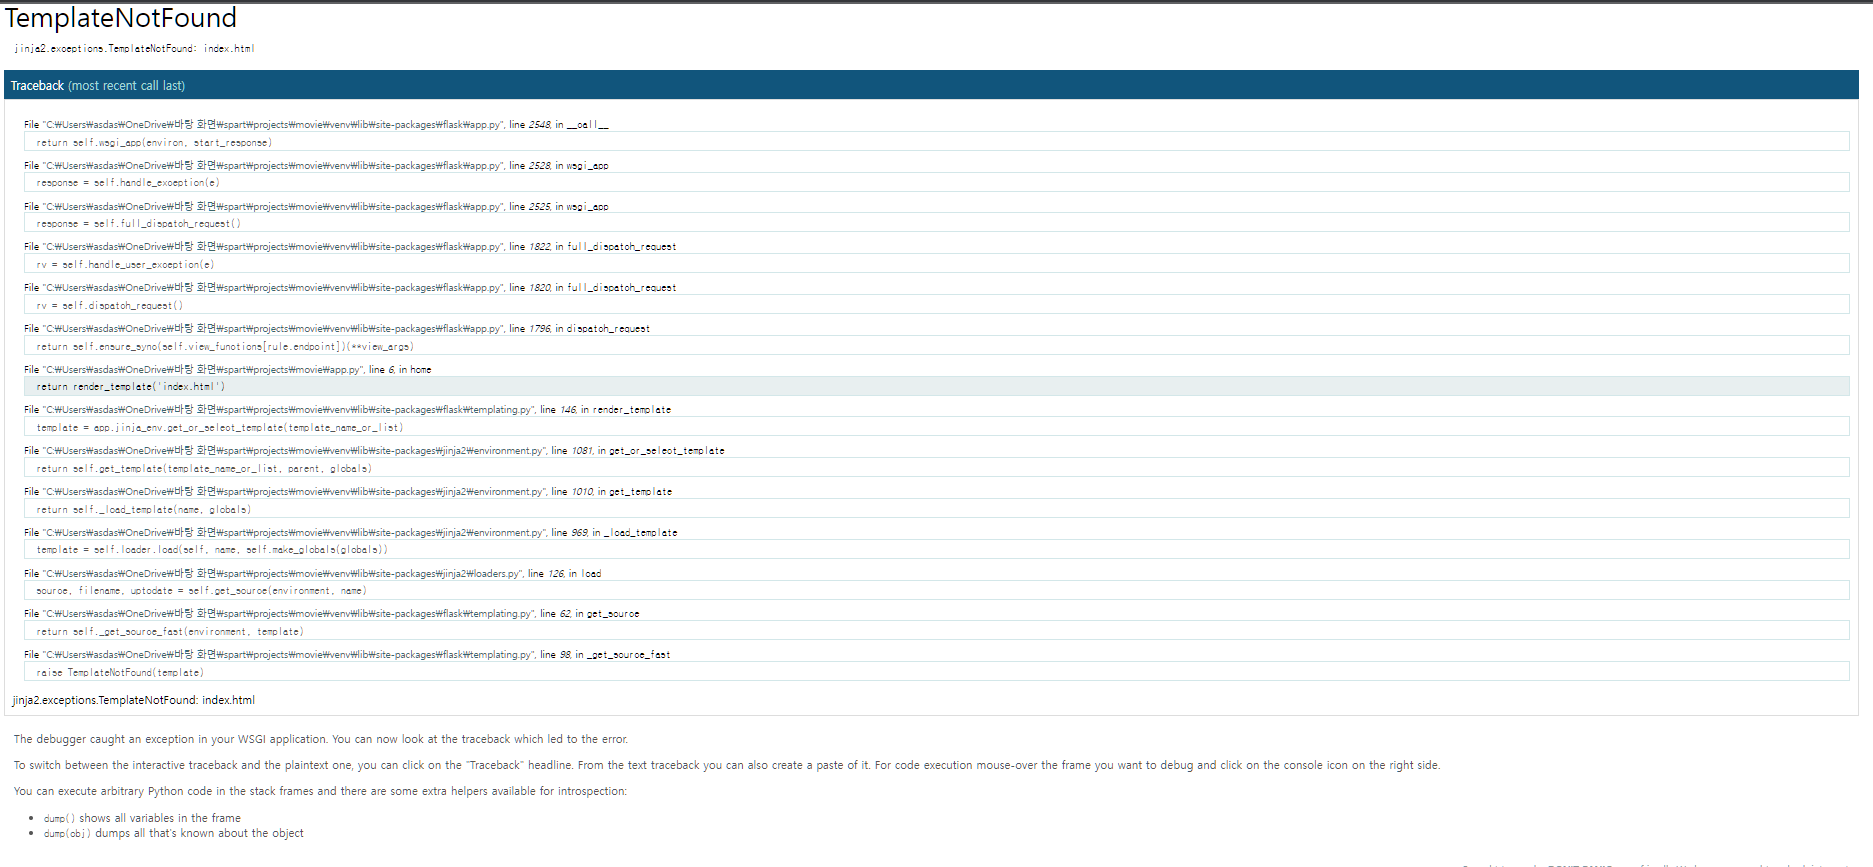This screenshot has height=867, width=1873.
Task: Click the app.py line 6 'in home' frame header
Action: coord(228,370)
